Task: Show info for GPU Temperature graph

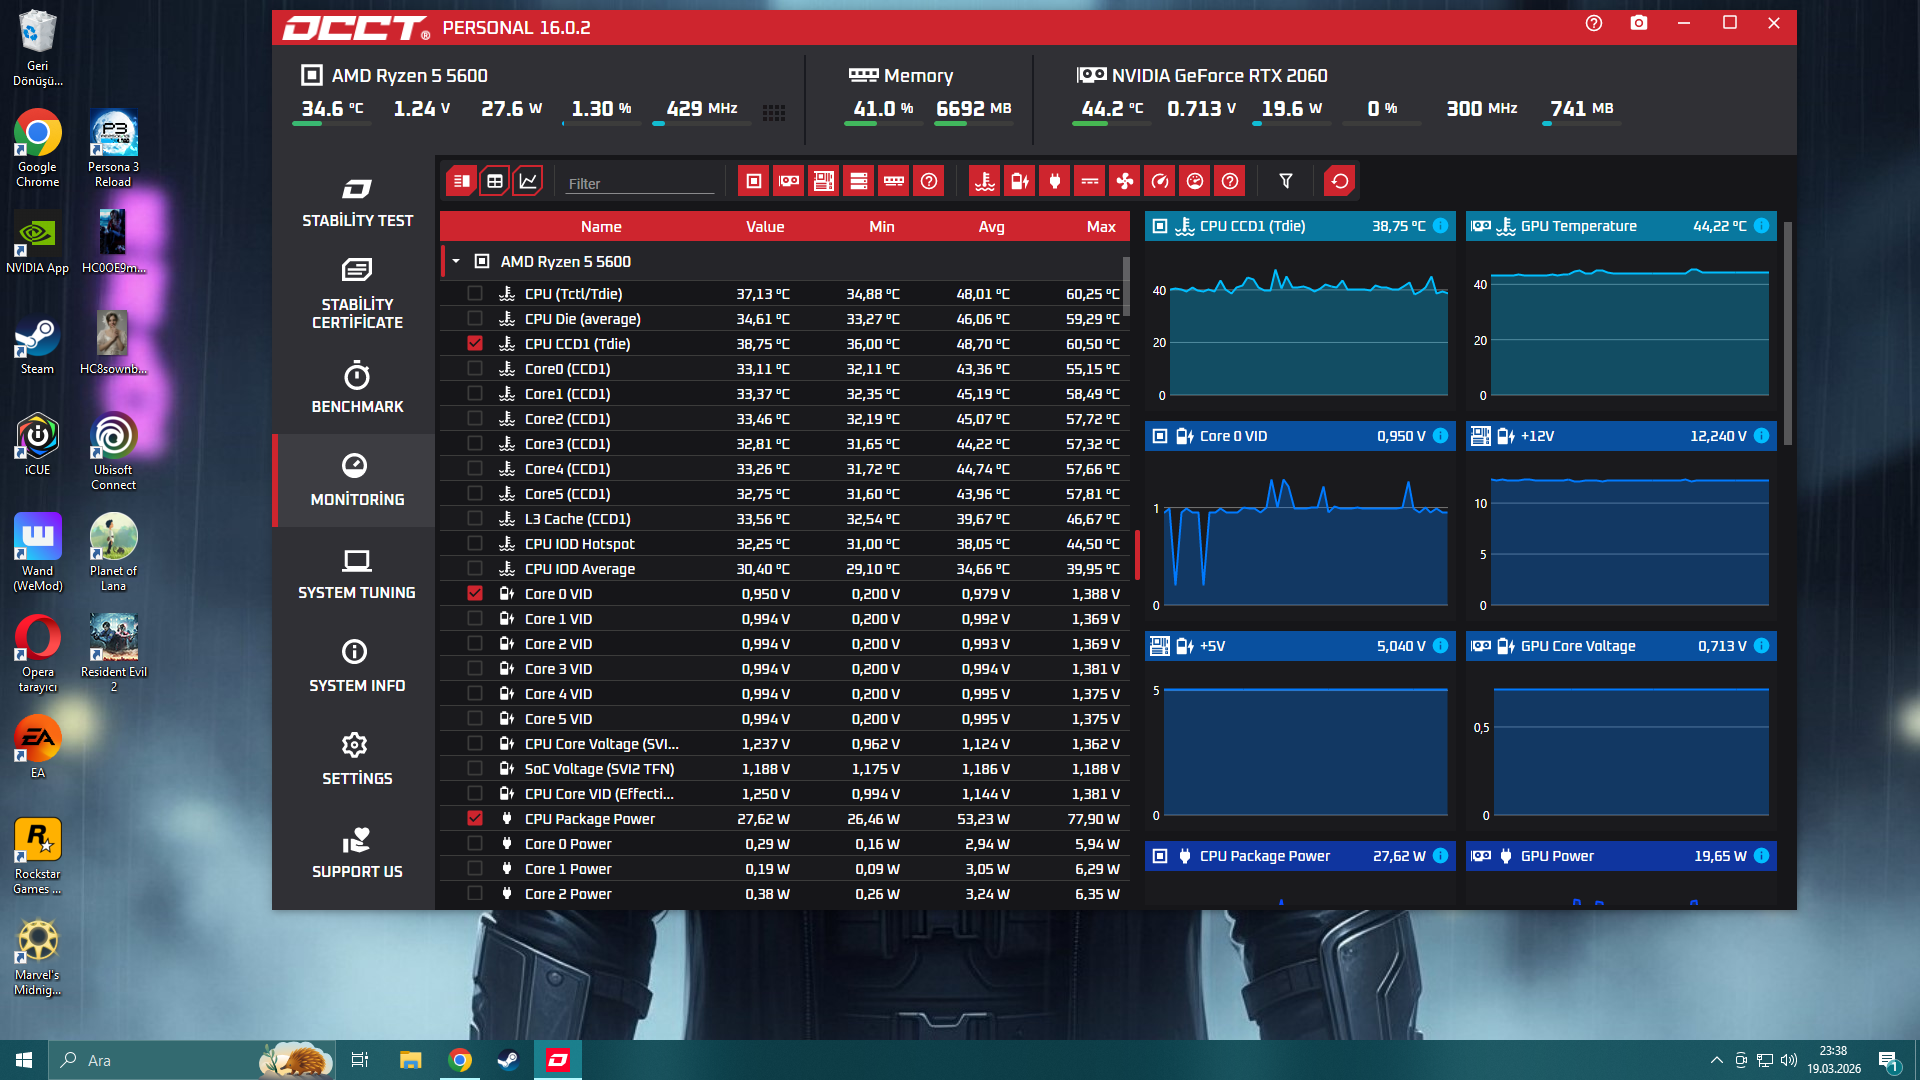Action: point(1762,226)
